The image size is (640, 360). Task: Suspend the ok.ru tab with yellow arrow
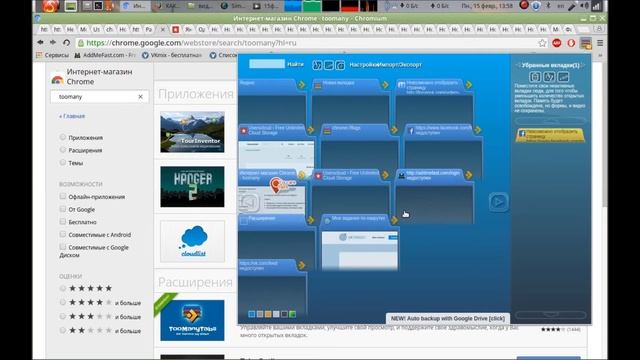click(302, 265)
